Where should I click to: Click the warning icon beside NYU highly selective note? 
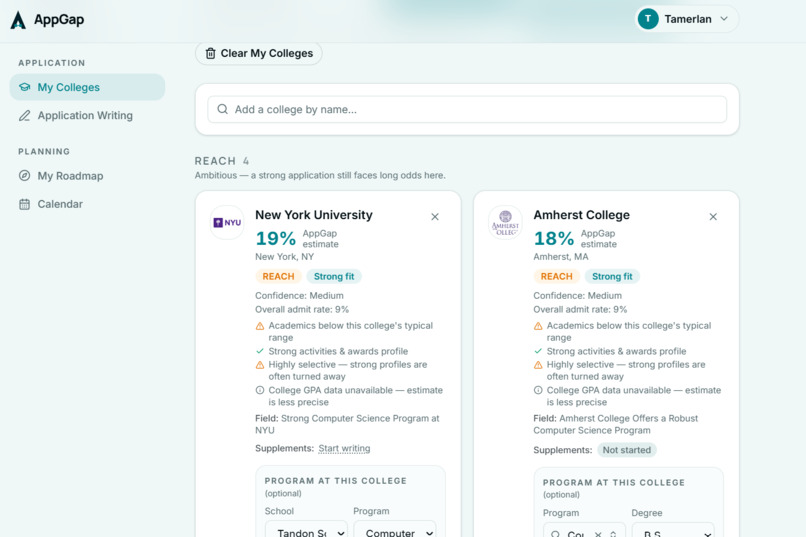click(x=260, y=365)
